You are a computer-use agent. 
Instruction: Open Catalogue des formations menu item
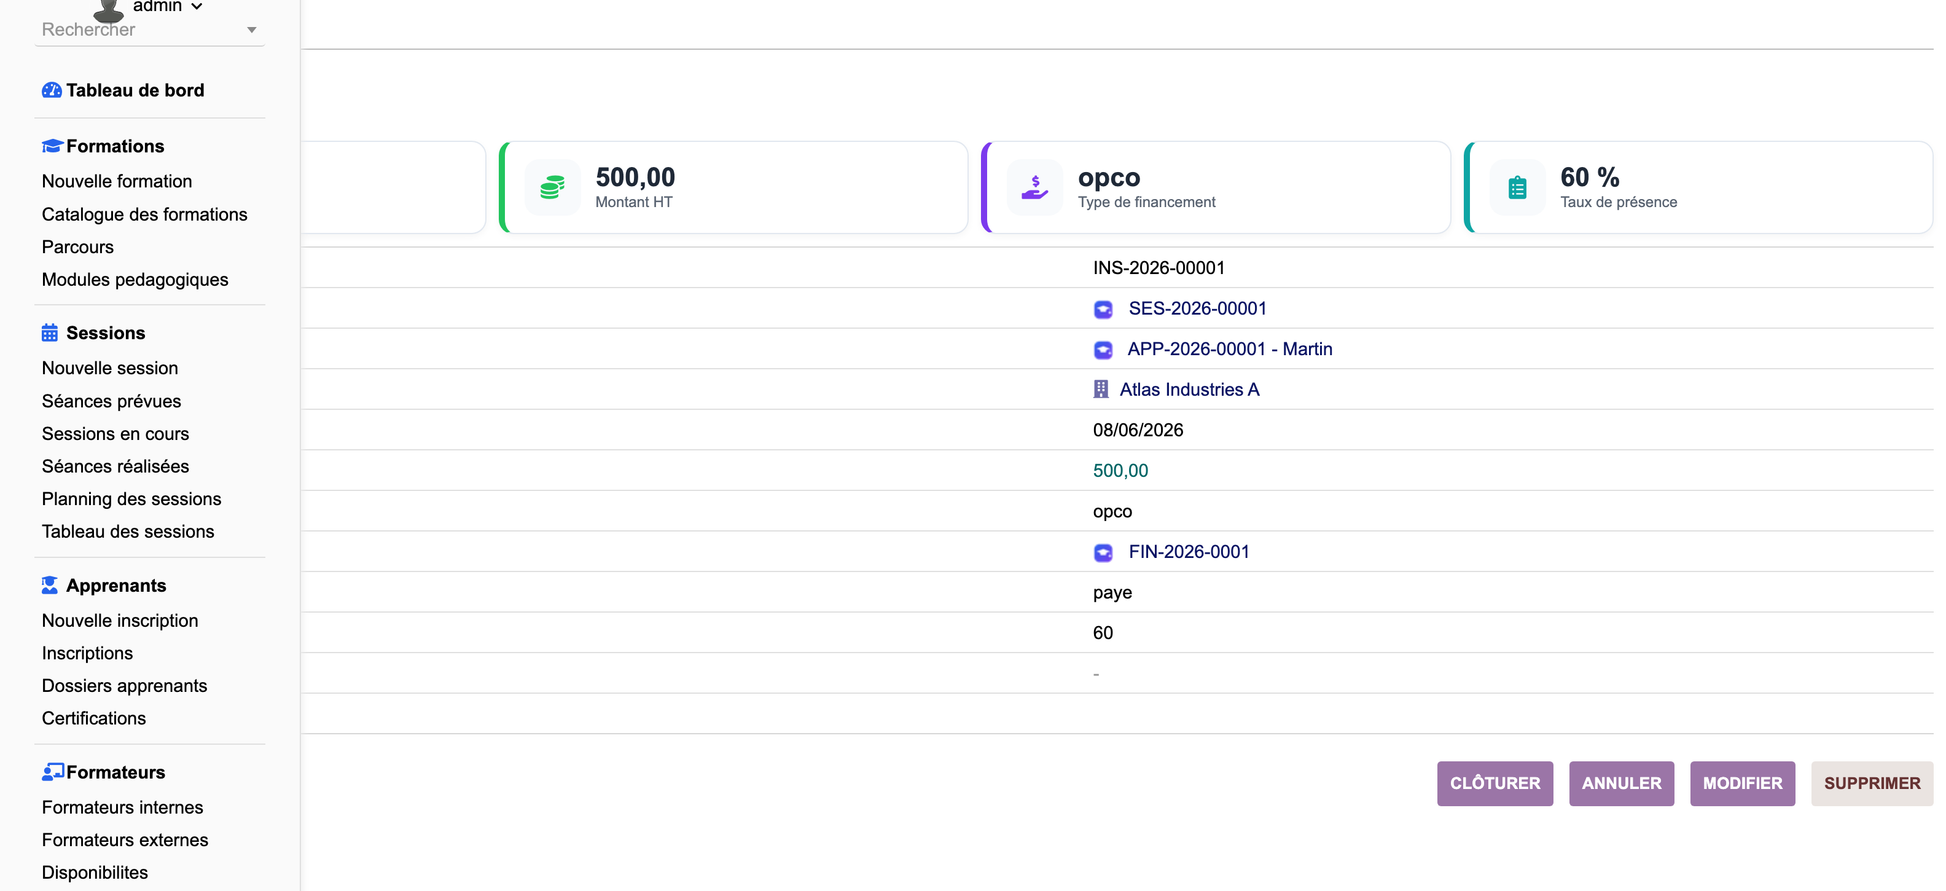(x=145, y=214)
